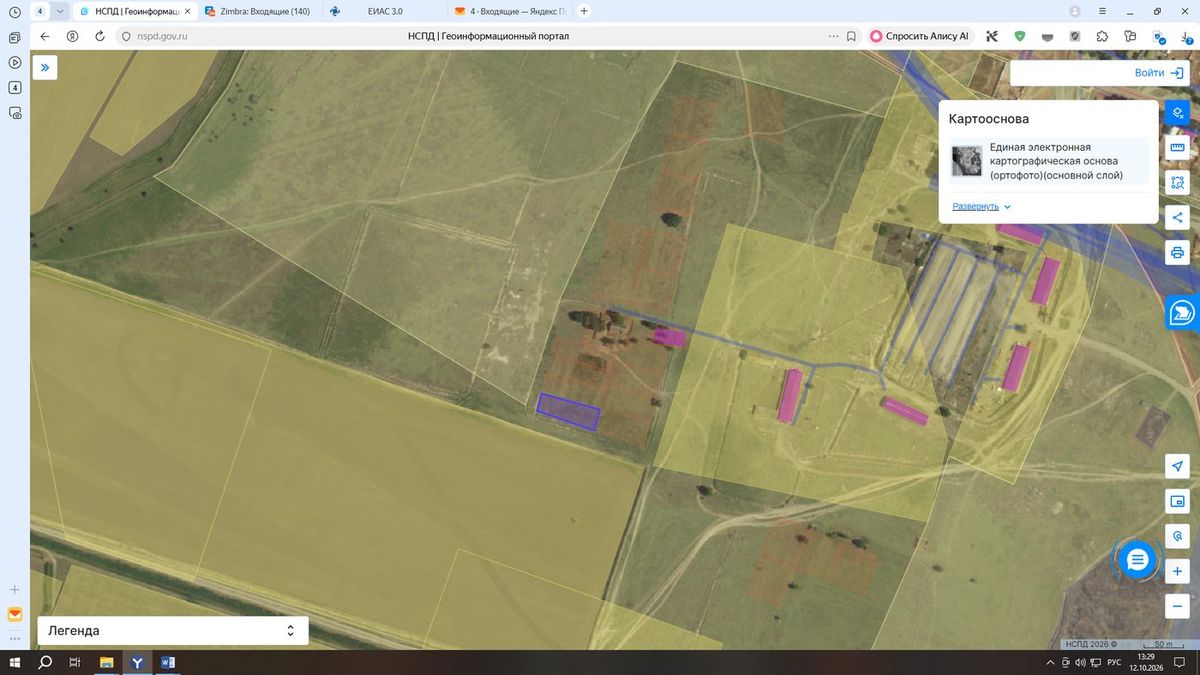Switch to the Zimbra: Входящие tab
1200x675 pixels.
[x=258, y=11]
